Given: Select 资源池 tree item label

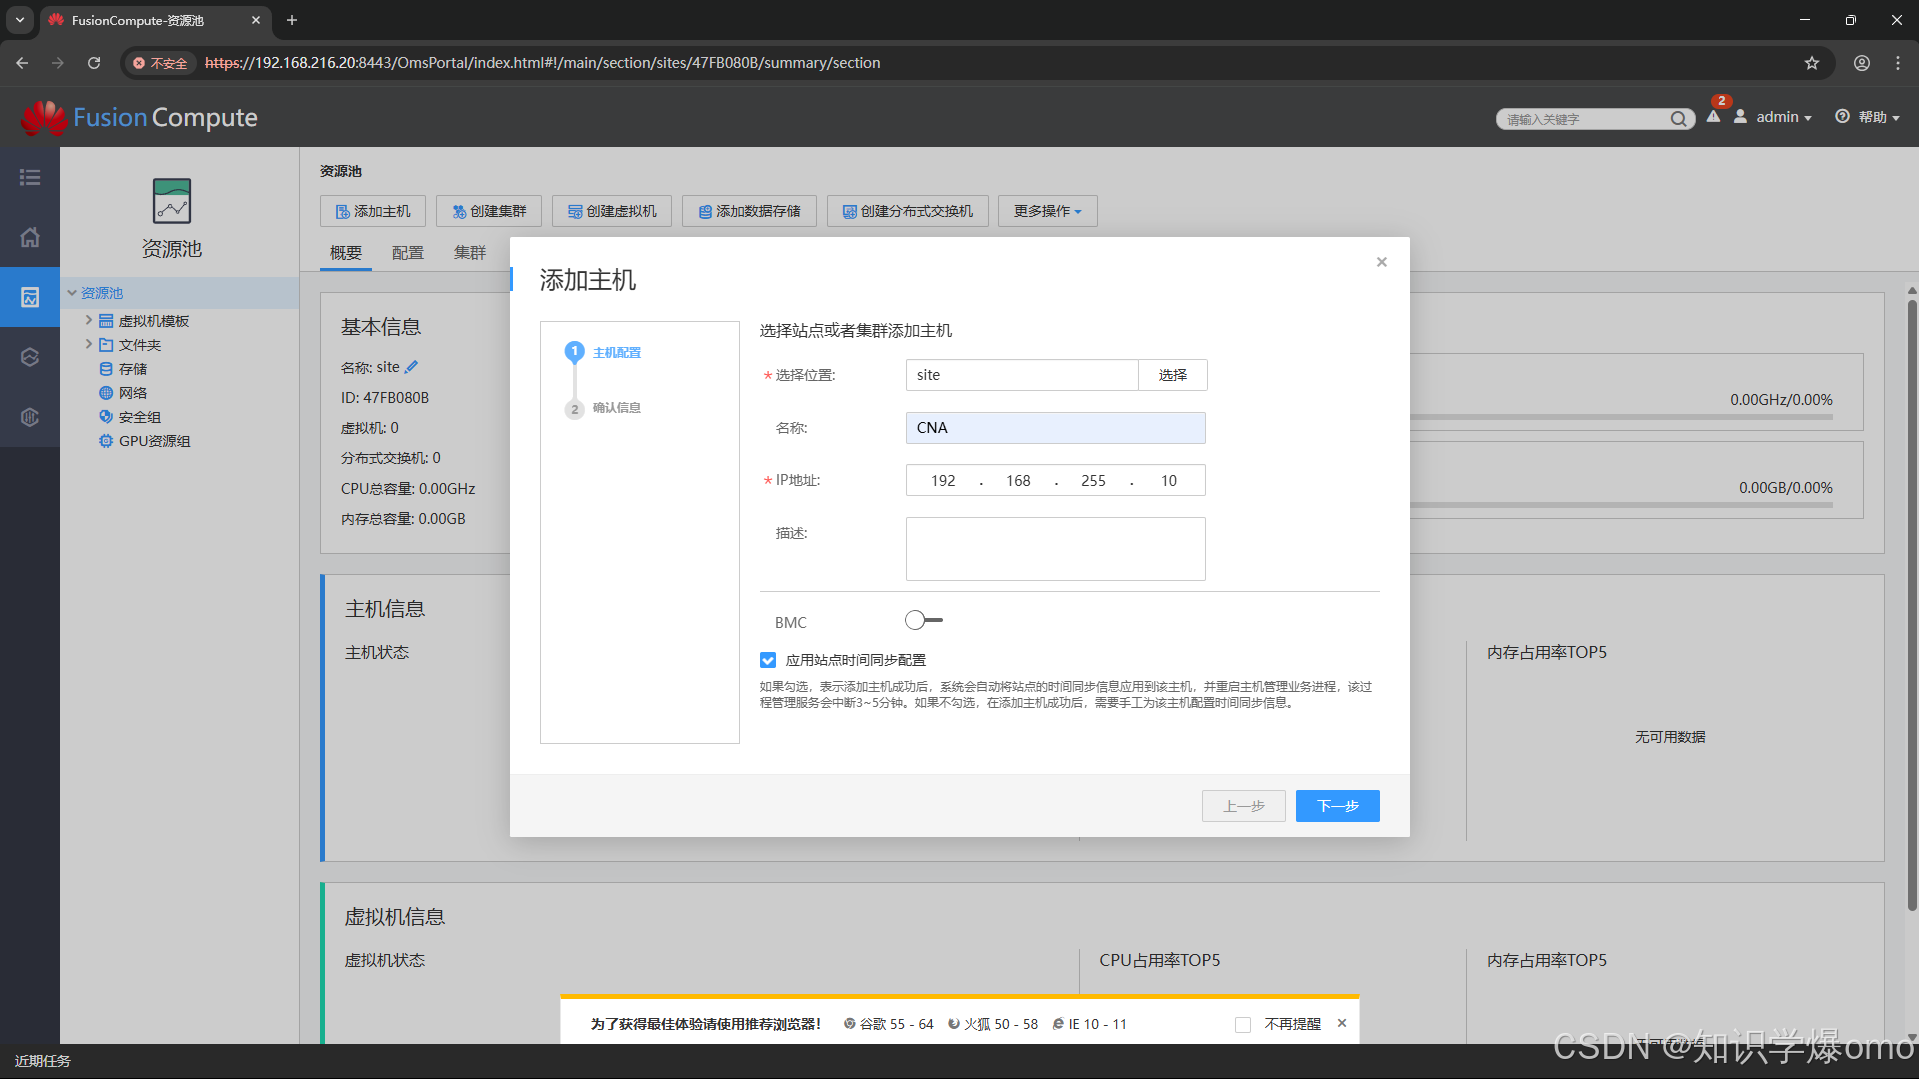Looking at the screenshot, I should [102, 293].
